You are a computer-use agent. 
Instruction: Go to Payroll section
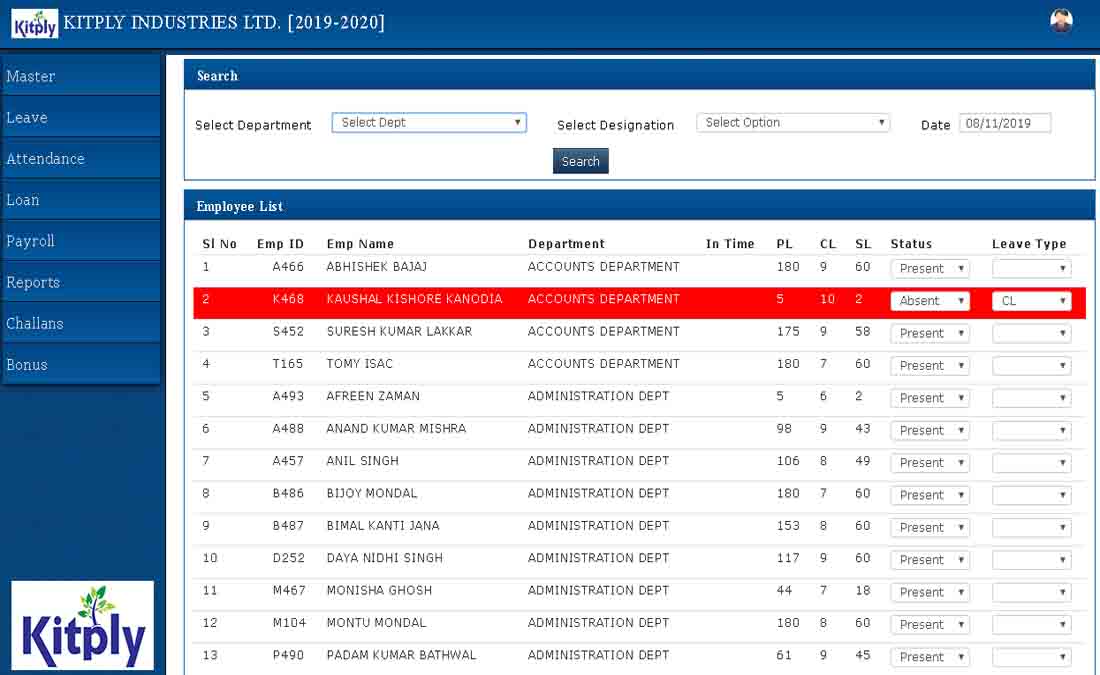click(x=80, y=241)
